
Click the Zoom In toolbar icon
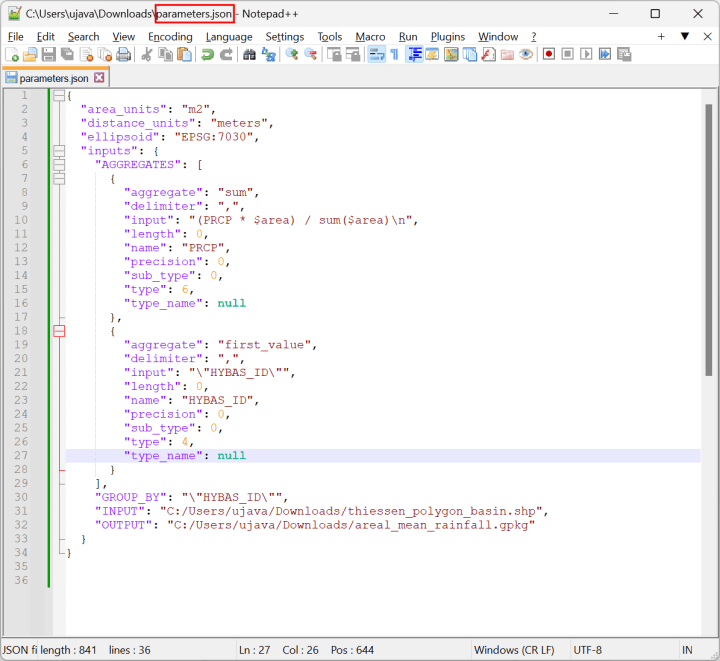tap(292, 54)
